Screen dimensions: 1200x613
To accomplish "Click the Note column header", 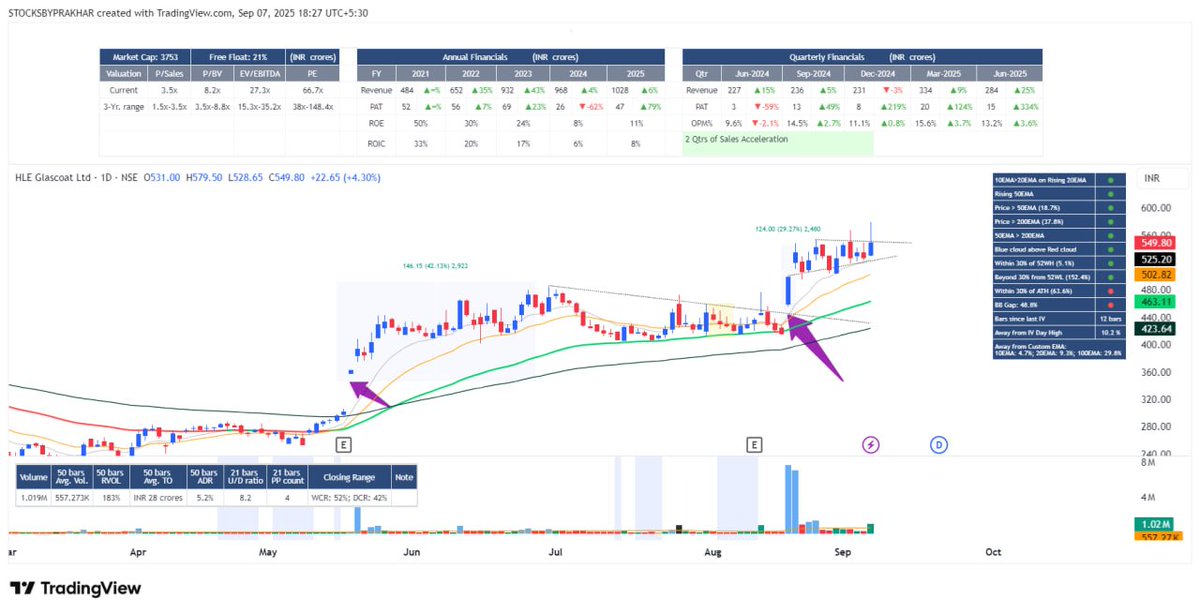I will tap(404, 477).
